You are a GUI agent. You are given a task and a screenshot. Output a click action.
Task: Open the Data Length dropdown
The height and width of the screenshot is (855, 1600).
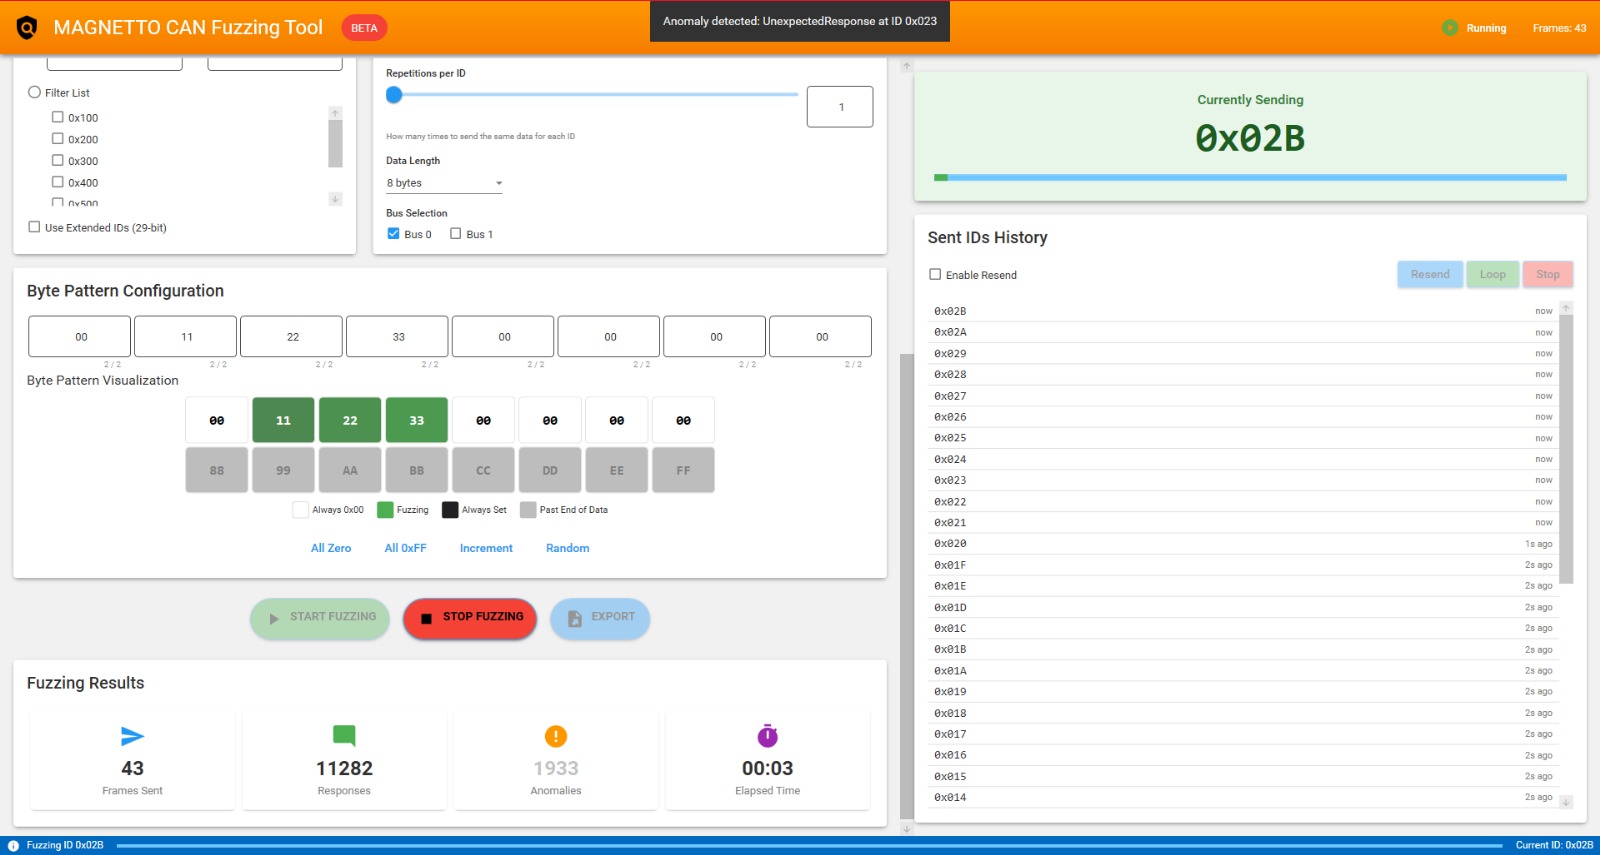pos(444,183)
